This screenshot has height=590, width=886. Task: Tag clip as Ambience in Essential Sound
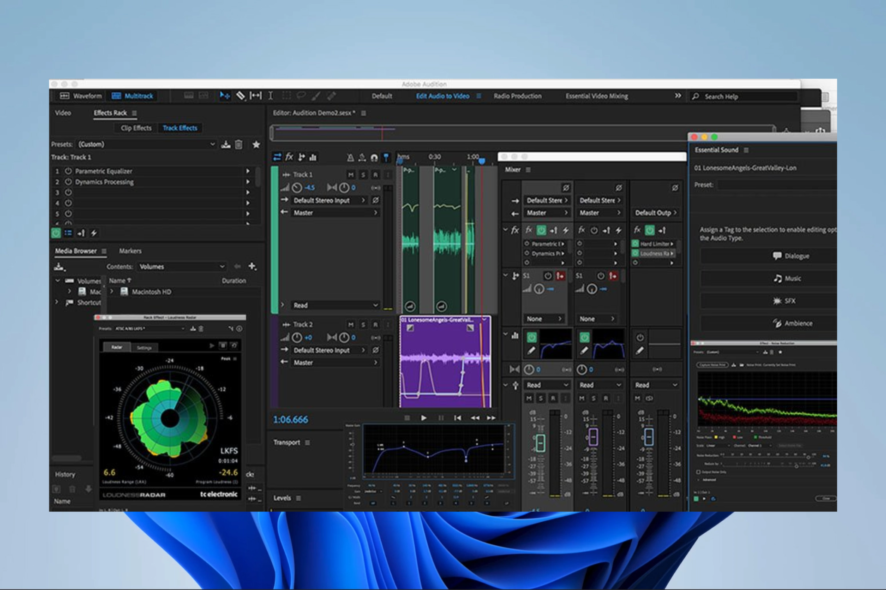coord(792,324)
